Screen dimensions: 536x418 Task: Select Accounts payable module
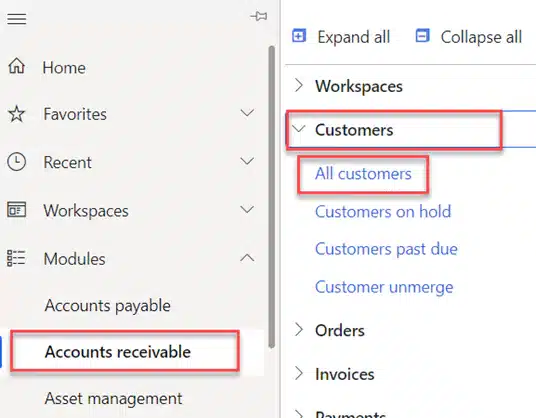coord(107,306)
